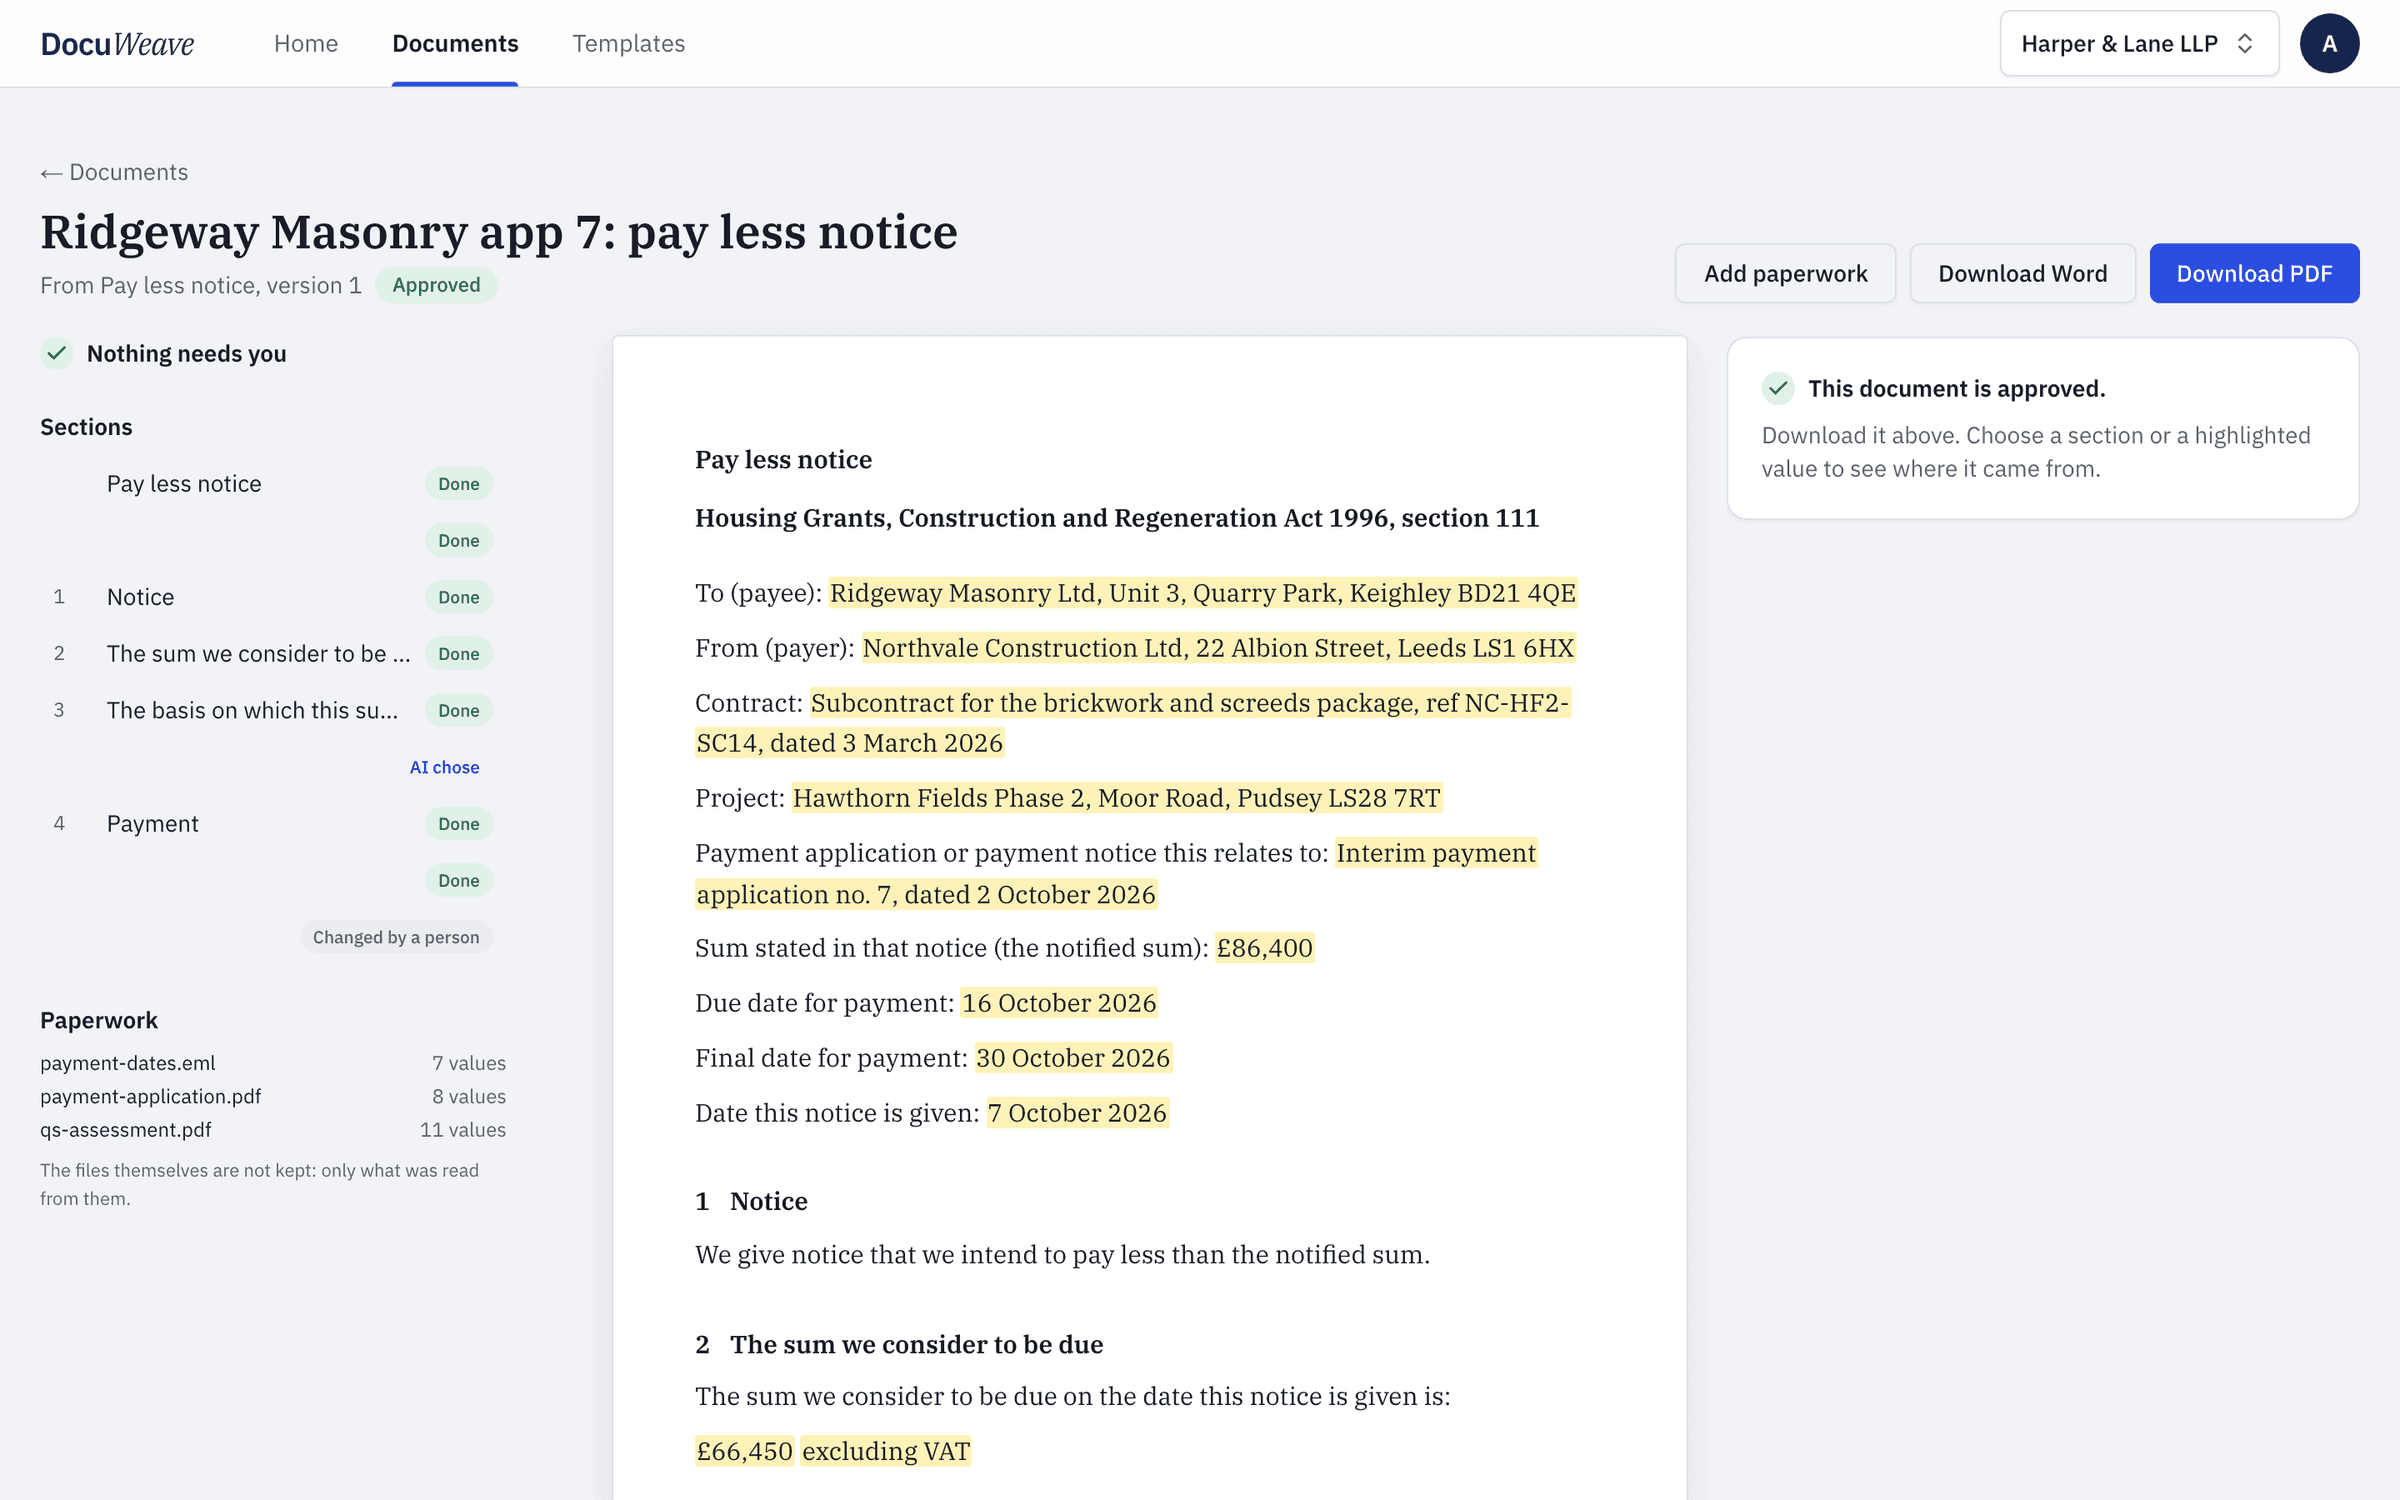
Task: Click the Done badge beside Payment
Action: point(459,824)
